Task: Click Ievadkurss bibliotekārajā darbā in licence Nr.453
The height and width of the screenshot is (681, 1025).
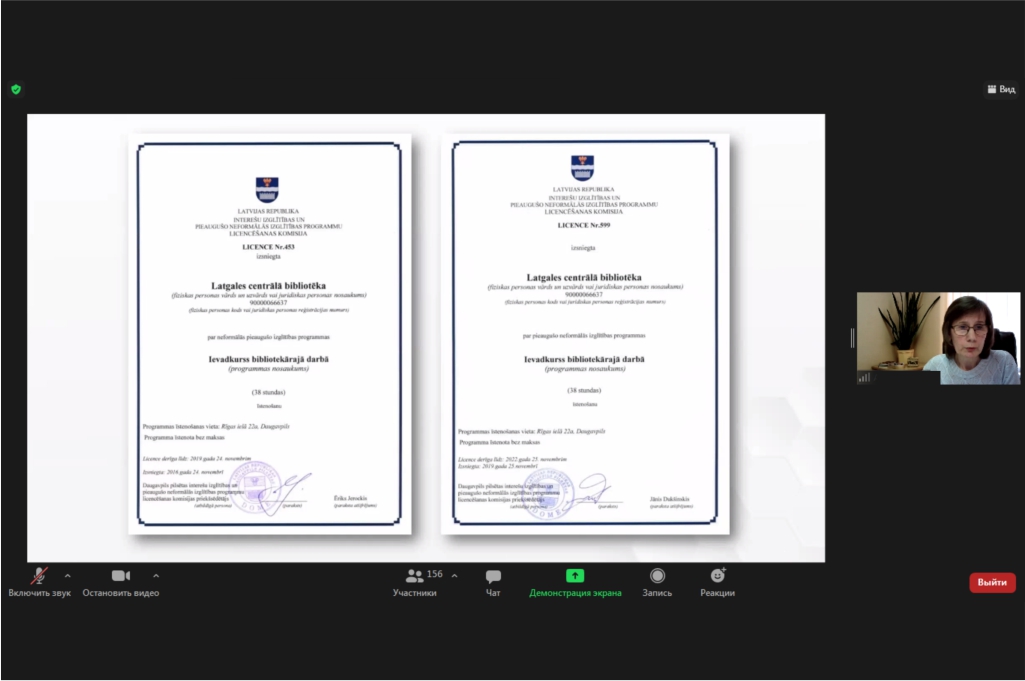Action: click(x=269, y=359)
